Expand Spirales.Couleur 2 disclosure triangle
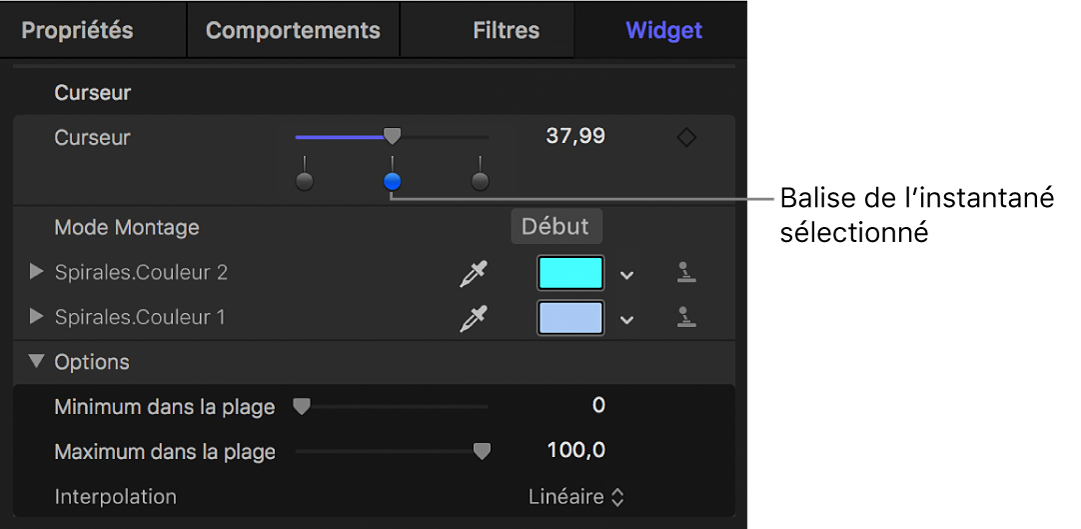1081x529 pixels. click(x=38, y=272)
